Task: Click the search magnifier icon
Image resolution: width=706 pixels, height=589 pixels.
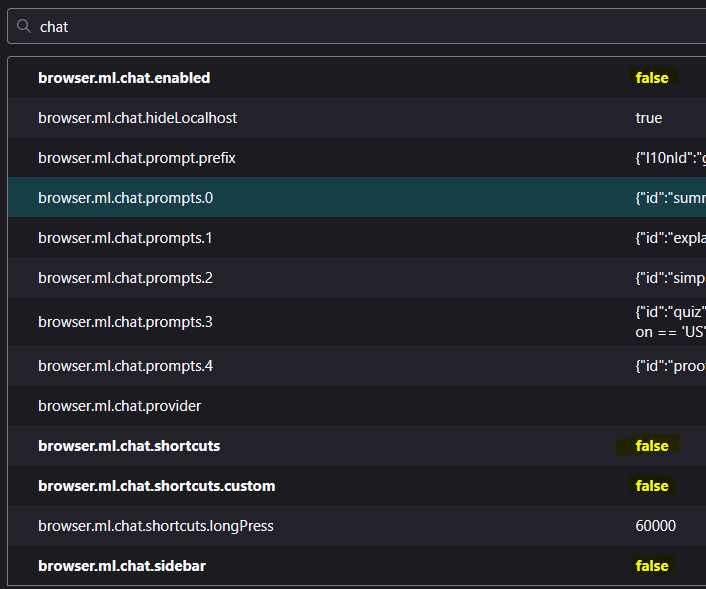Action: [x=24, y=27]
